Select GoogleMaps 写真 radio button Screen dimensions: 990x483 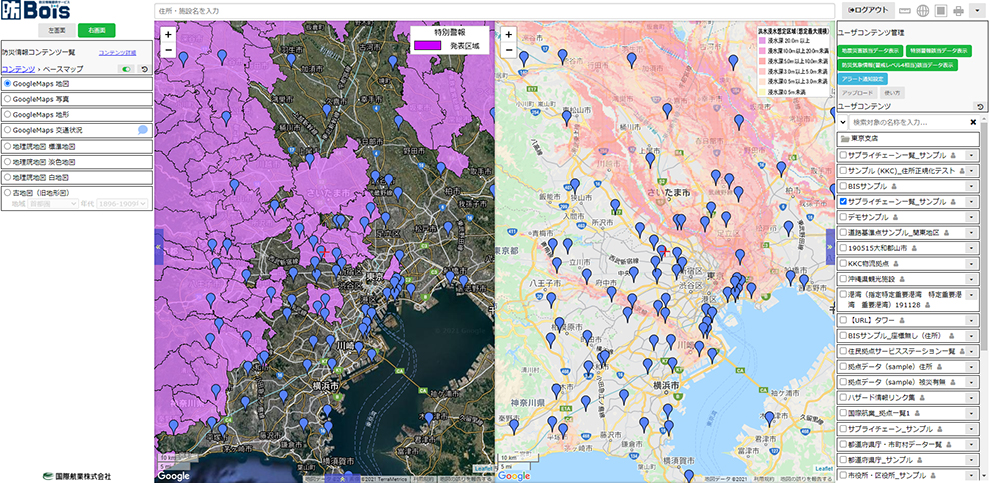8,99
